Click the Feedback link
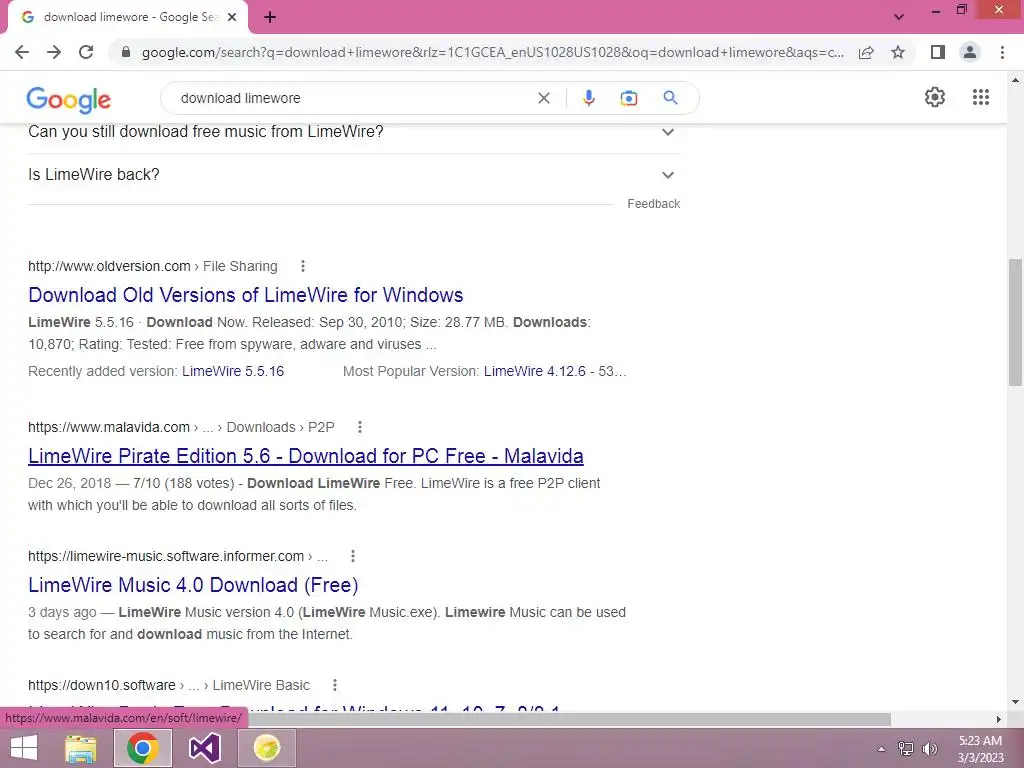This screenshot has height=768, width=1024. (x=654, y=204)
